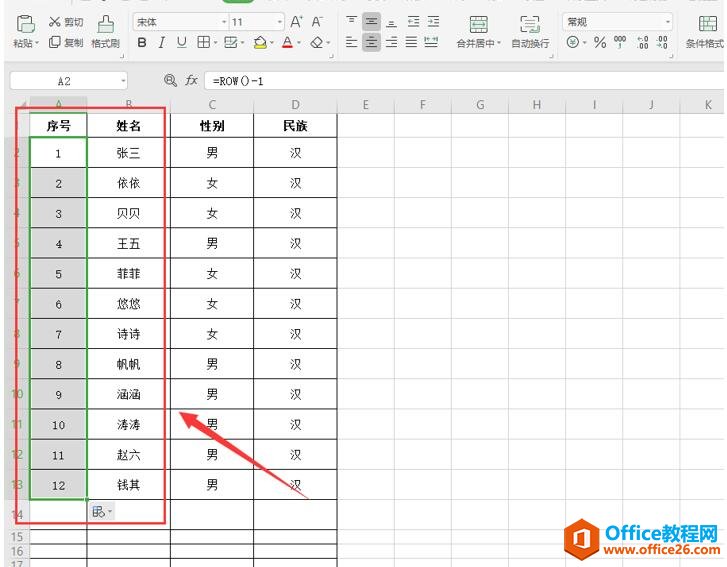This screenshot has width=727, height=567.
Task: Increase decimal places icon
Action: pos(643,43)
